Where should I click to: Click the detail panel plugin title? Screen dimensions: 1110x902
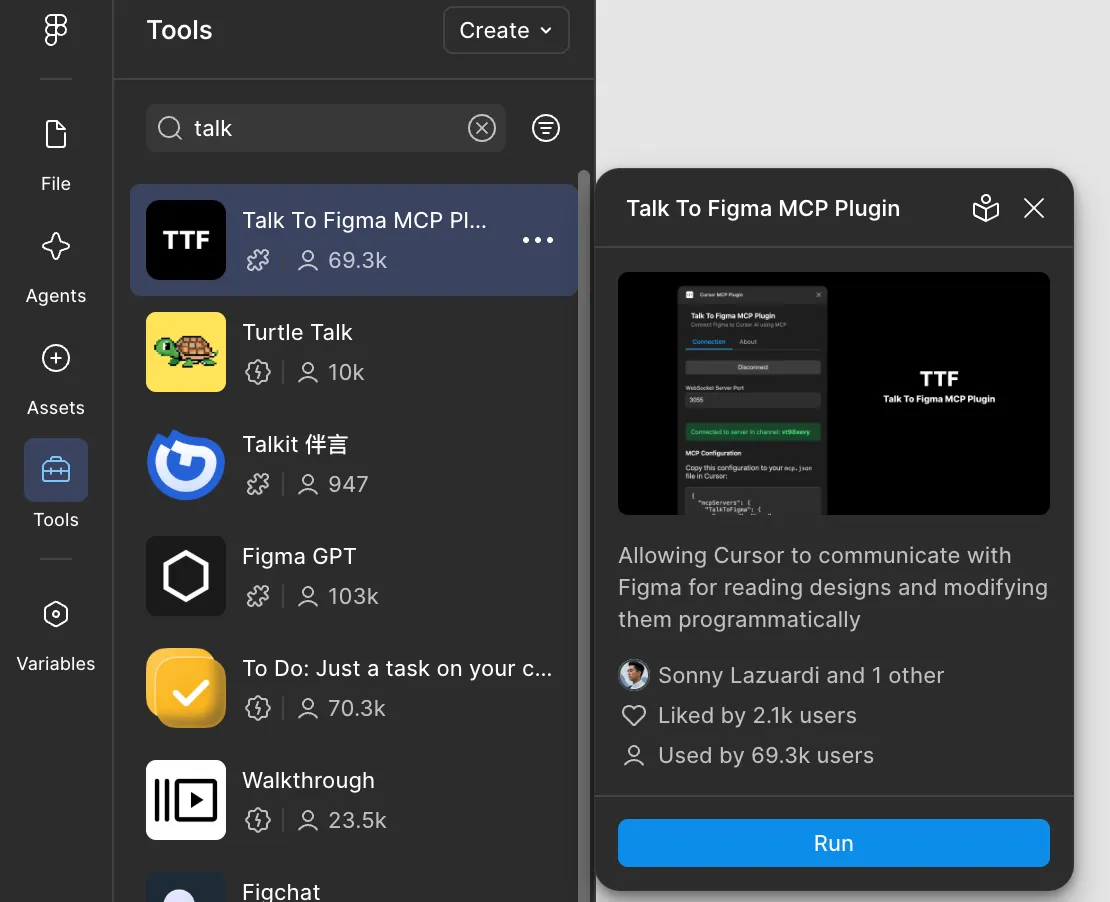click(x=763, y=208)
